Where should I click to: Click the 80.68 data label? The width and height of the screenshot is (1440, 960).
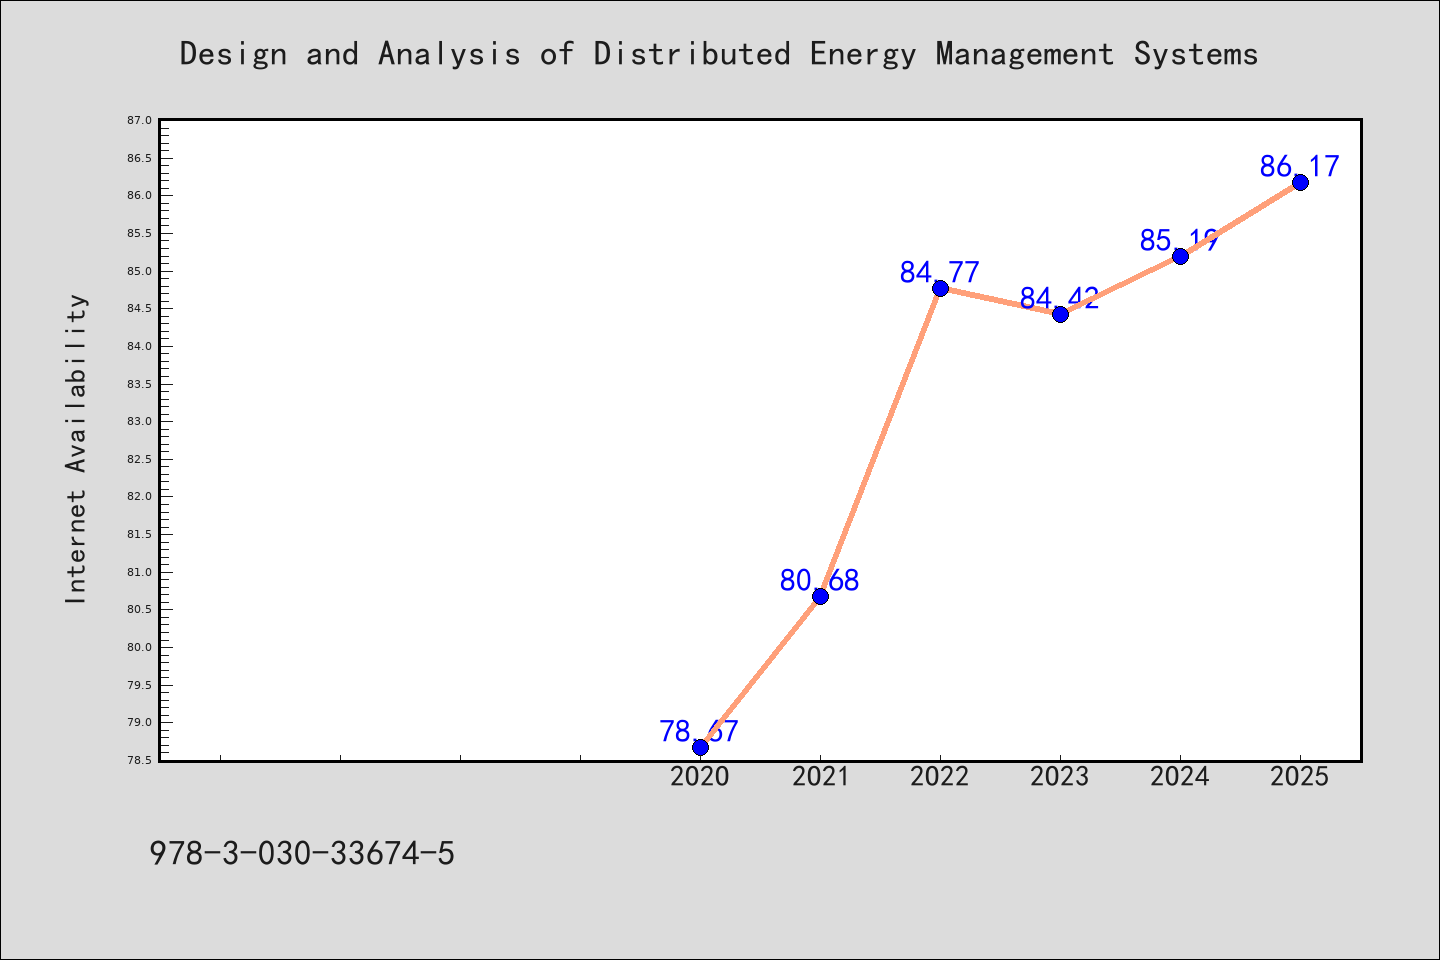(x=819, y=580)
